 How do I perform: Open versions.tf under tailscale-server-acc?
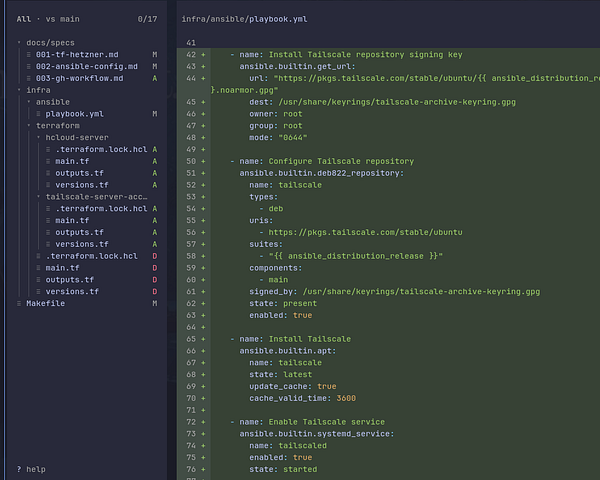point(82,244)
